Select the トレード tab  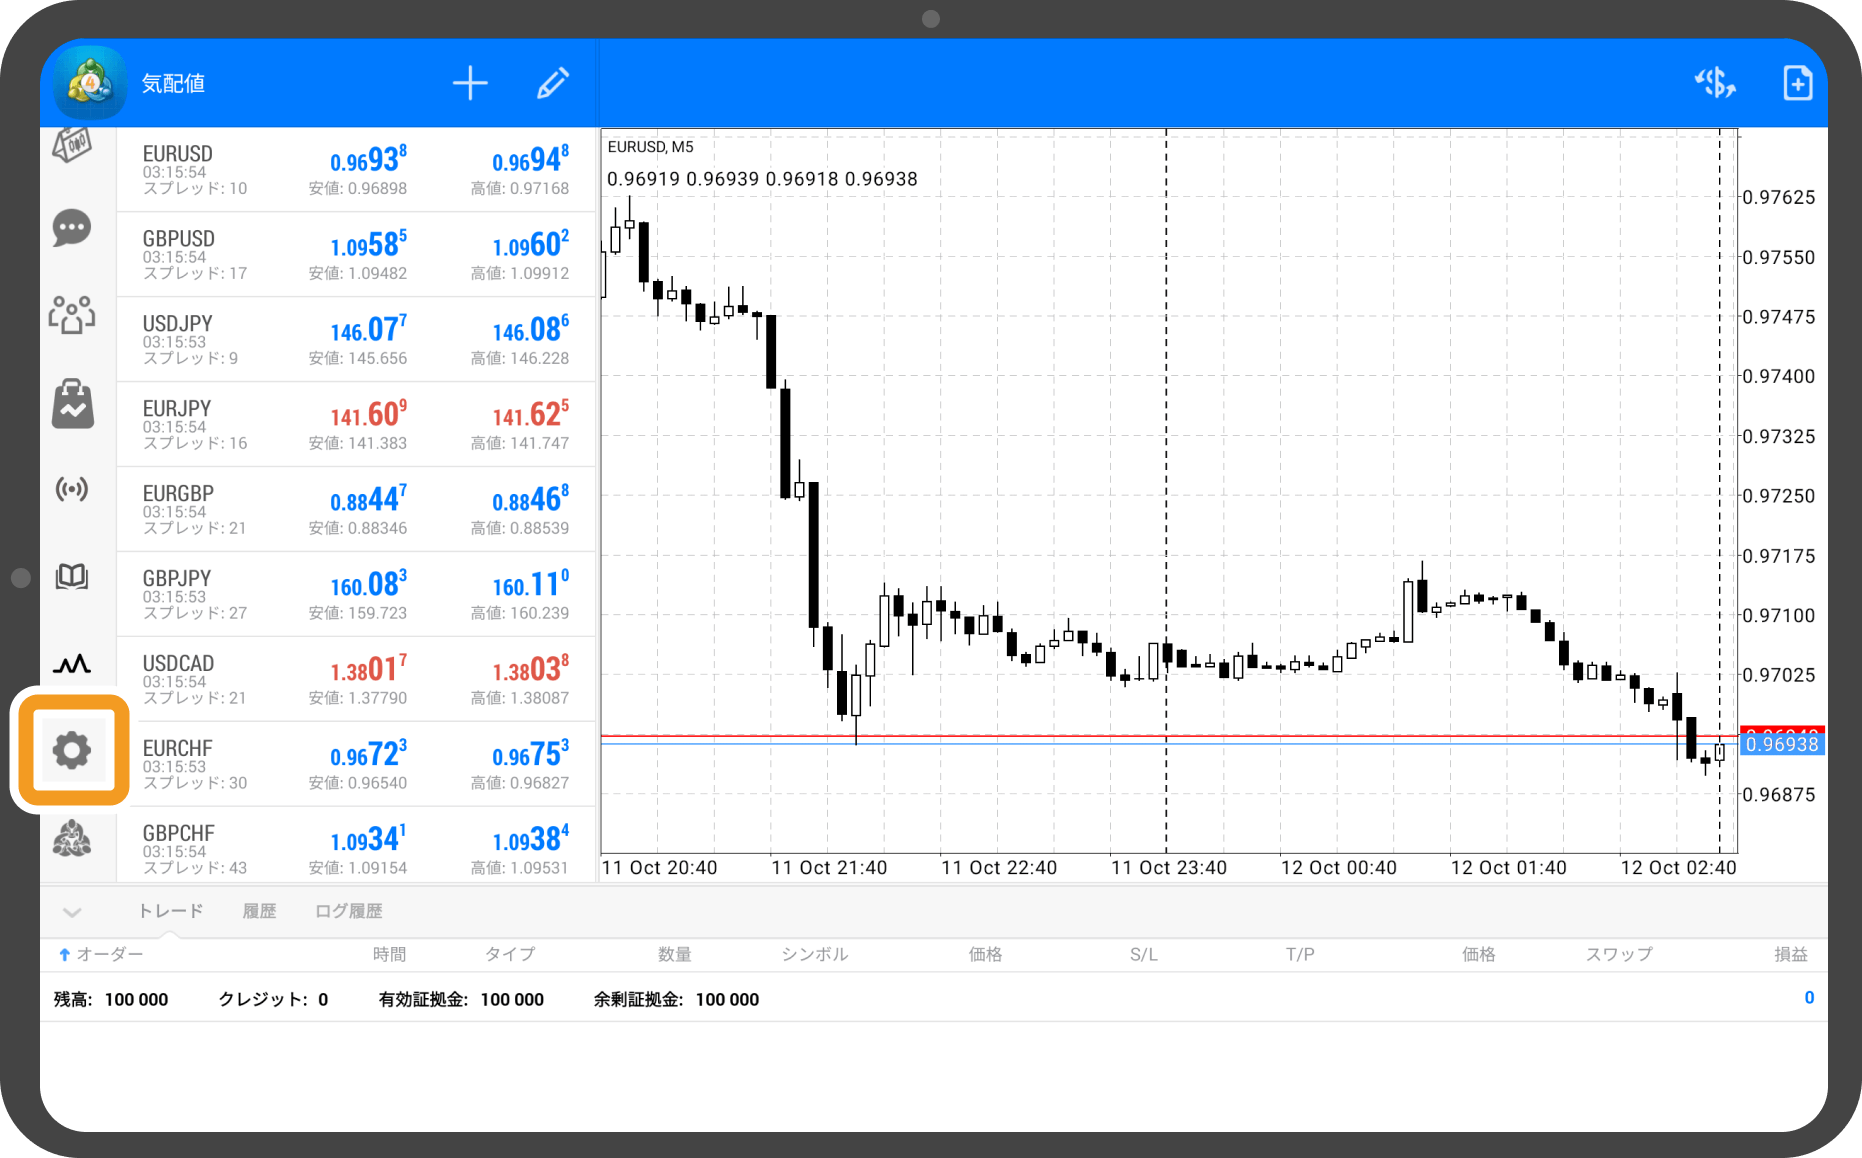[x=170, y=911]
